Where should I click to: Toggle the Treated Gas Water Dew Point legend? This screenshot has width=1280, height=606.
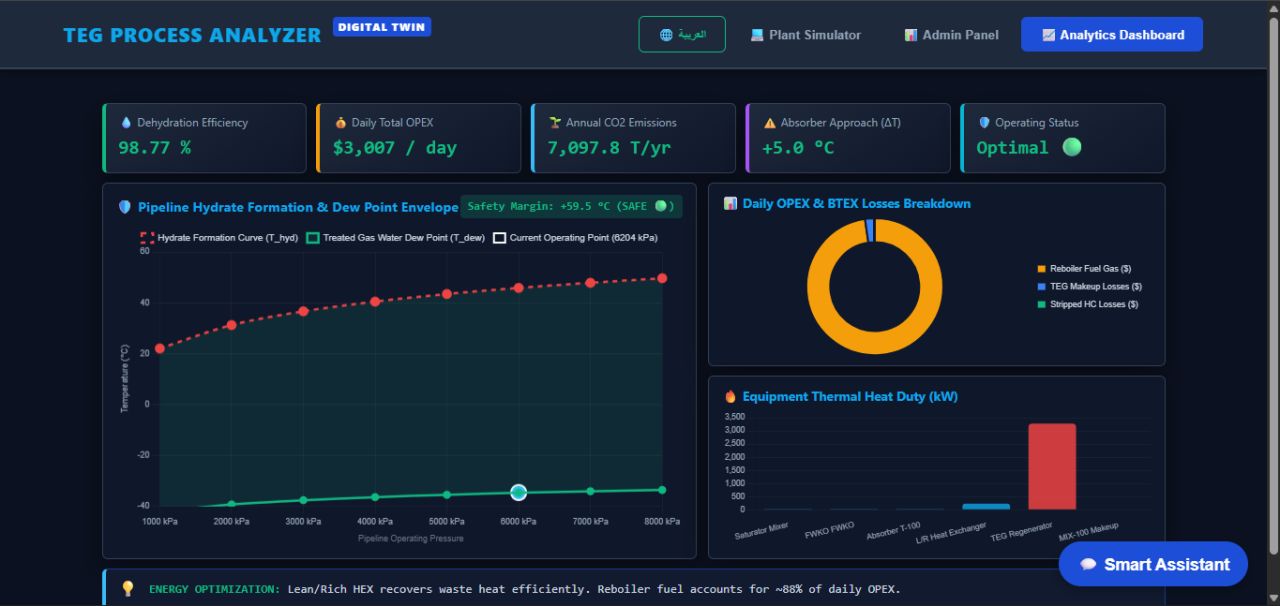pyautogui.click(x=395, y=238)
